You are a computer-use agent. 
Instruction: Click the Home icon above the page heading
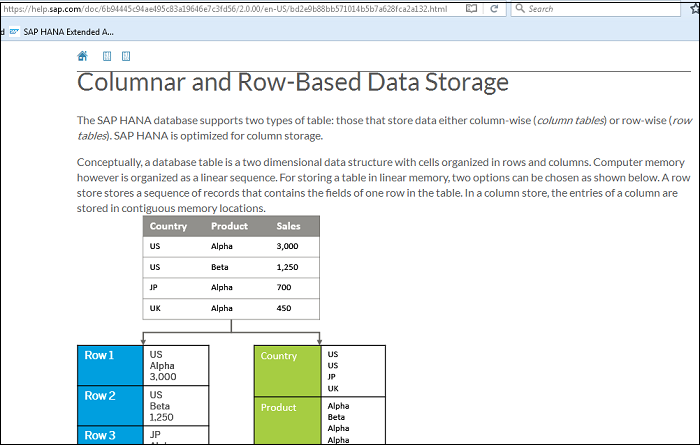83,57
